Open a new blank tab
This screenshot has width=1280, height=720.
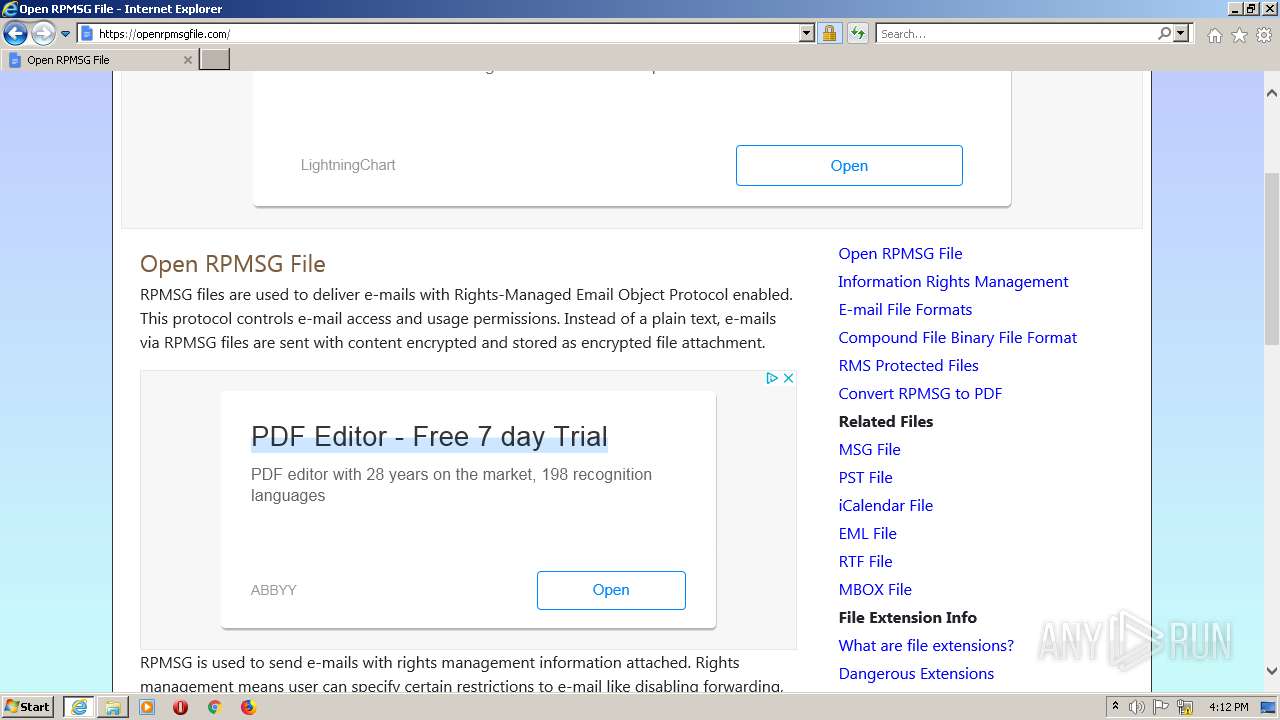click(x=215, y=60)
